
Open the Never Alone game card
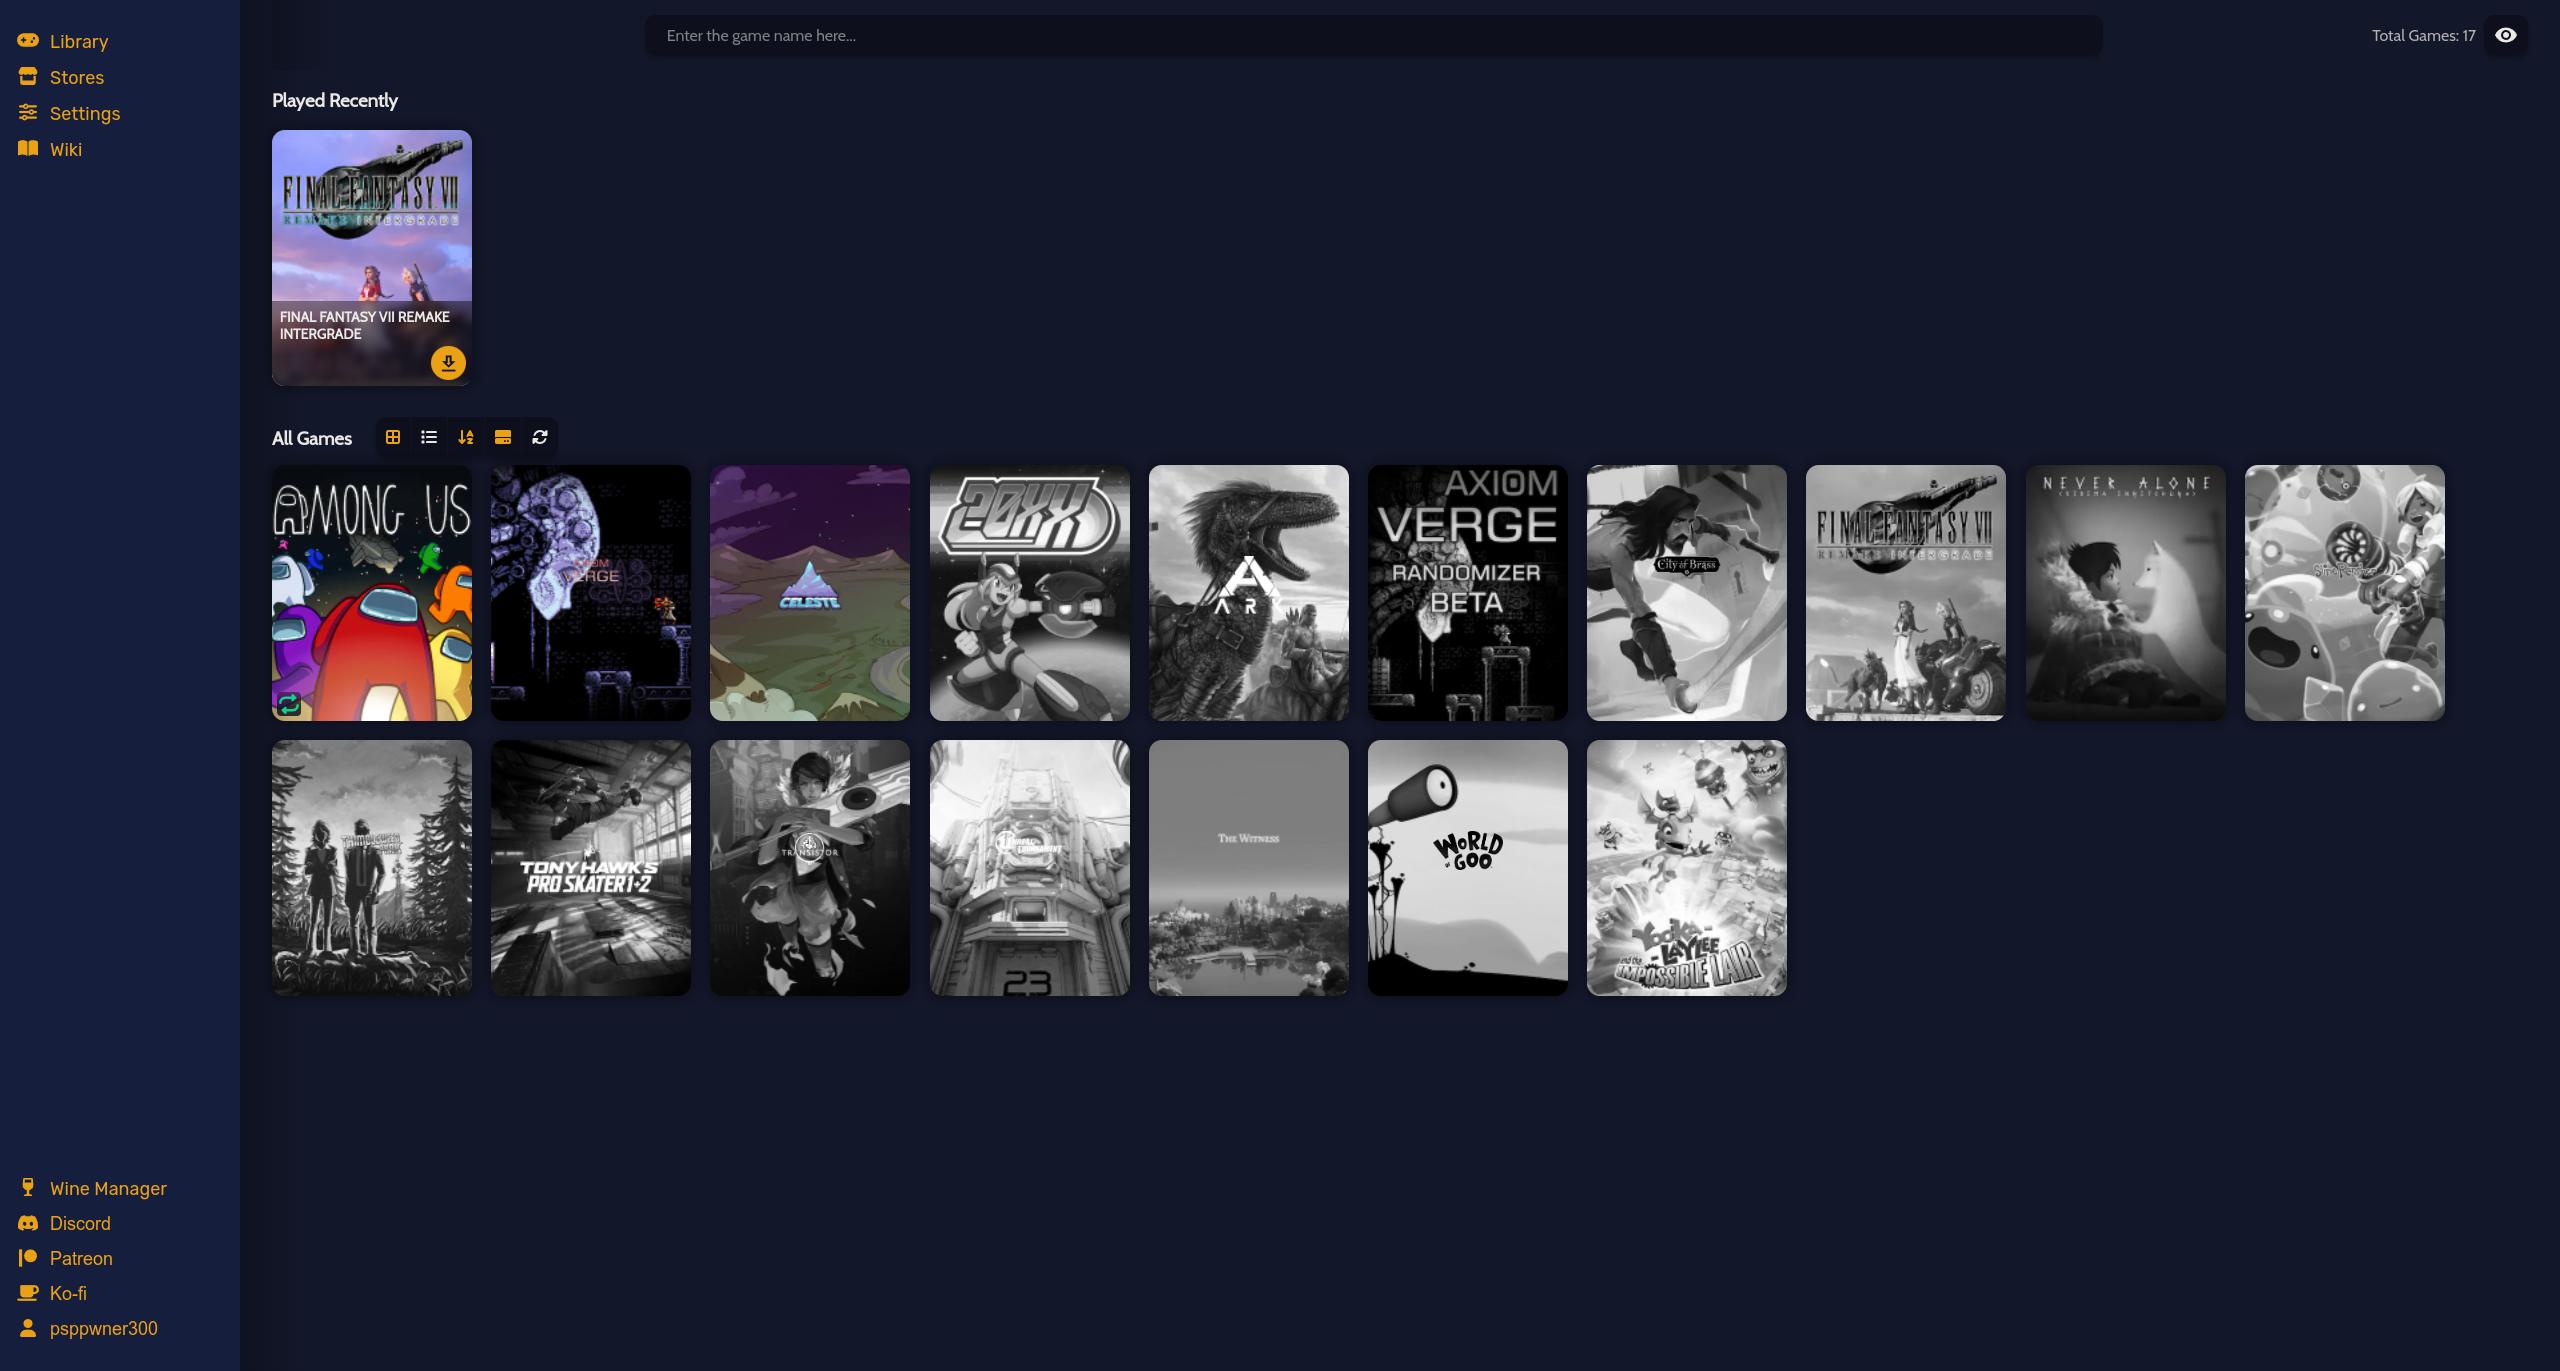click(2126, 593)
